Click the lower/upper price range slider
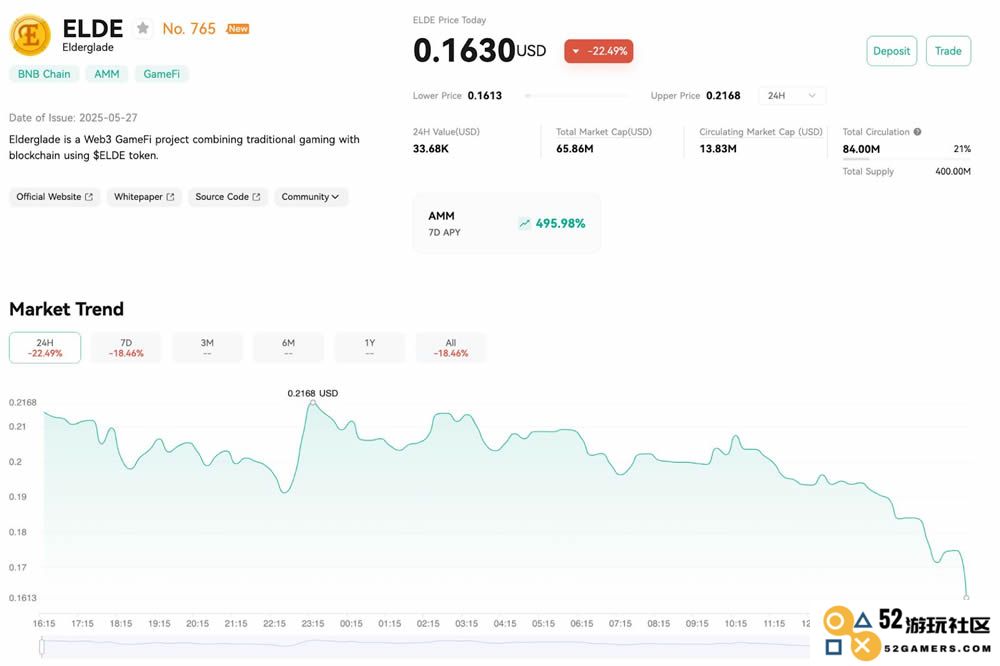The image size is (1000, 666). click(577, 96)
